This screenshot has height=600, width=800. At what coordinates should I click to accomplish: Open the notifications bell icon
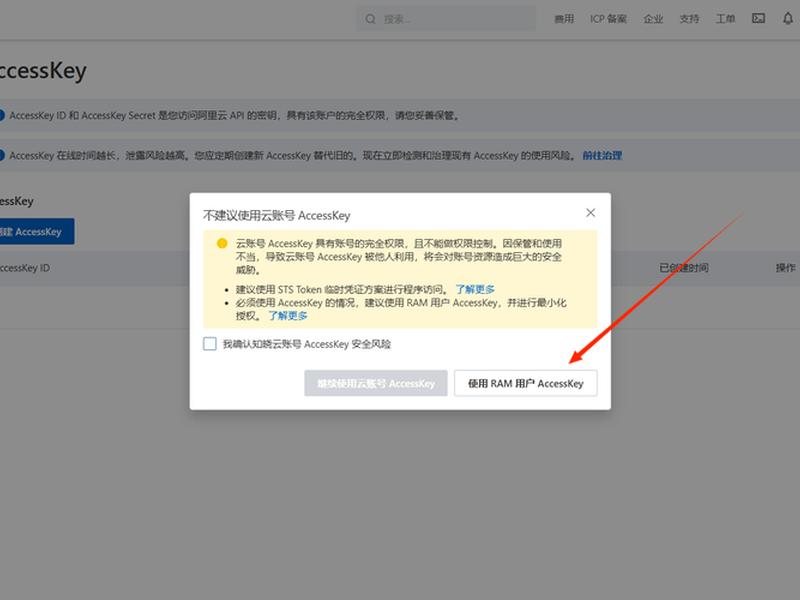tap(788, 18)
